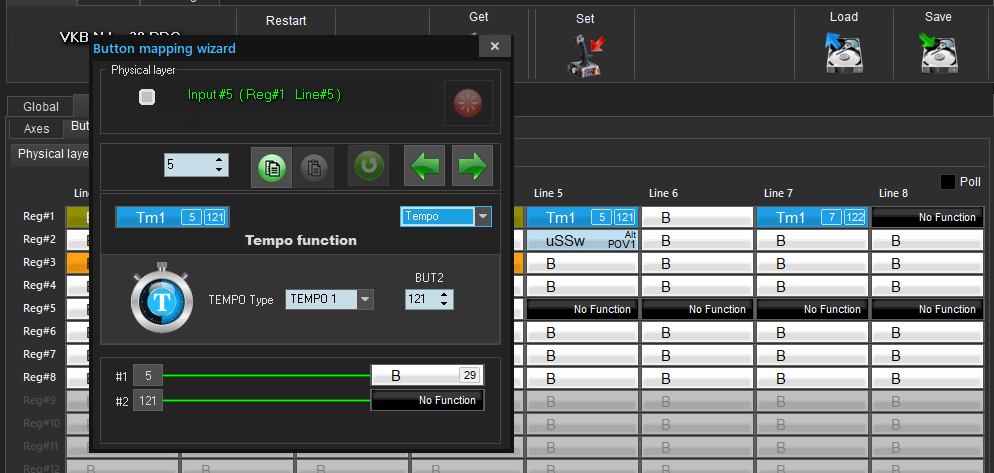Click the Line 5 column header
The height and width of the screenshot is (473, 994).
click(548, 193)
